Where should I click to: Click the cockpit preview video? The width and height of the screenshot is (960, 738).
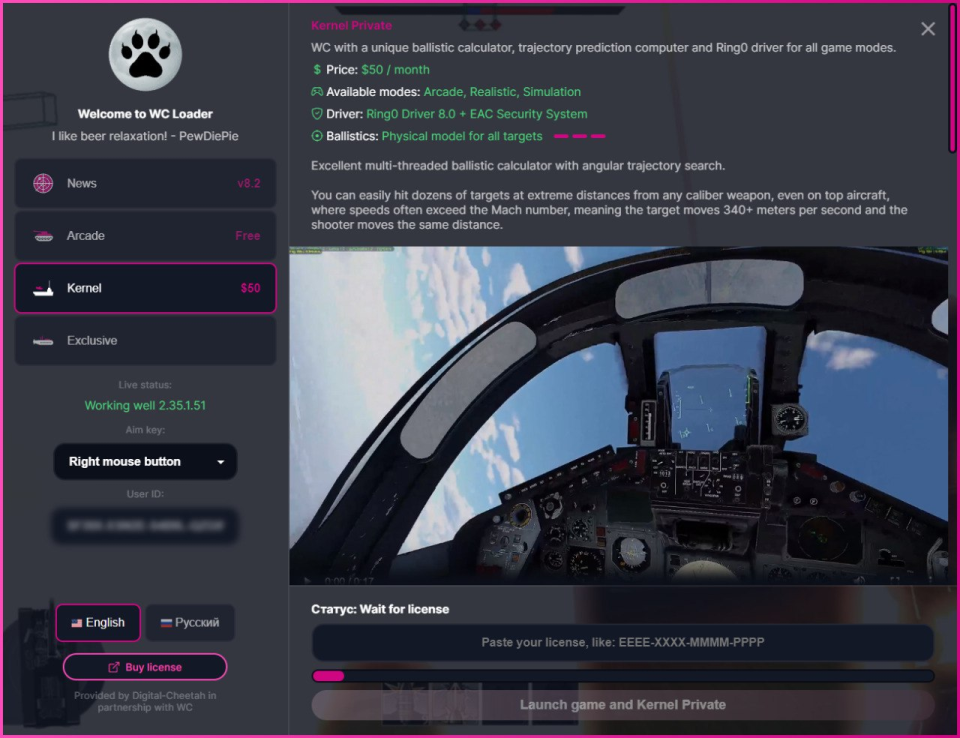pos(618,416)
